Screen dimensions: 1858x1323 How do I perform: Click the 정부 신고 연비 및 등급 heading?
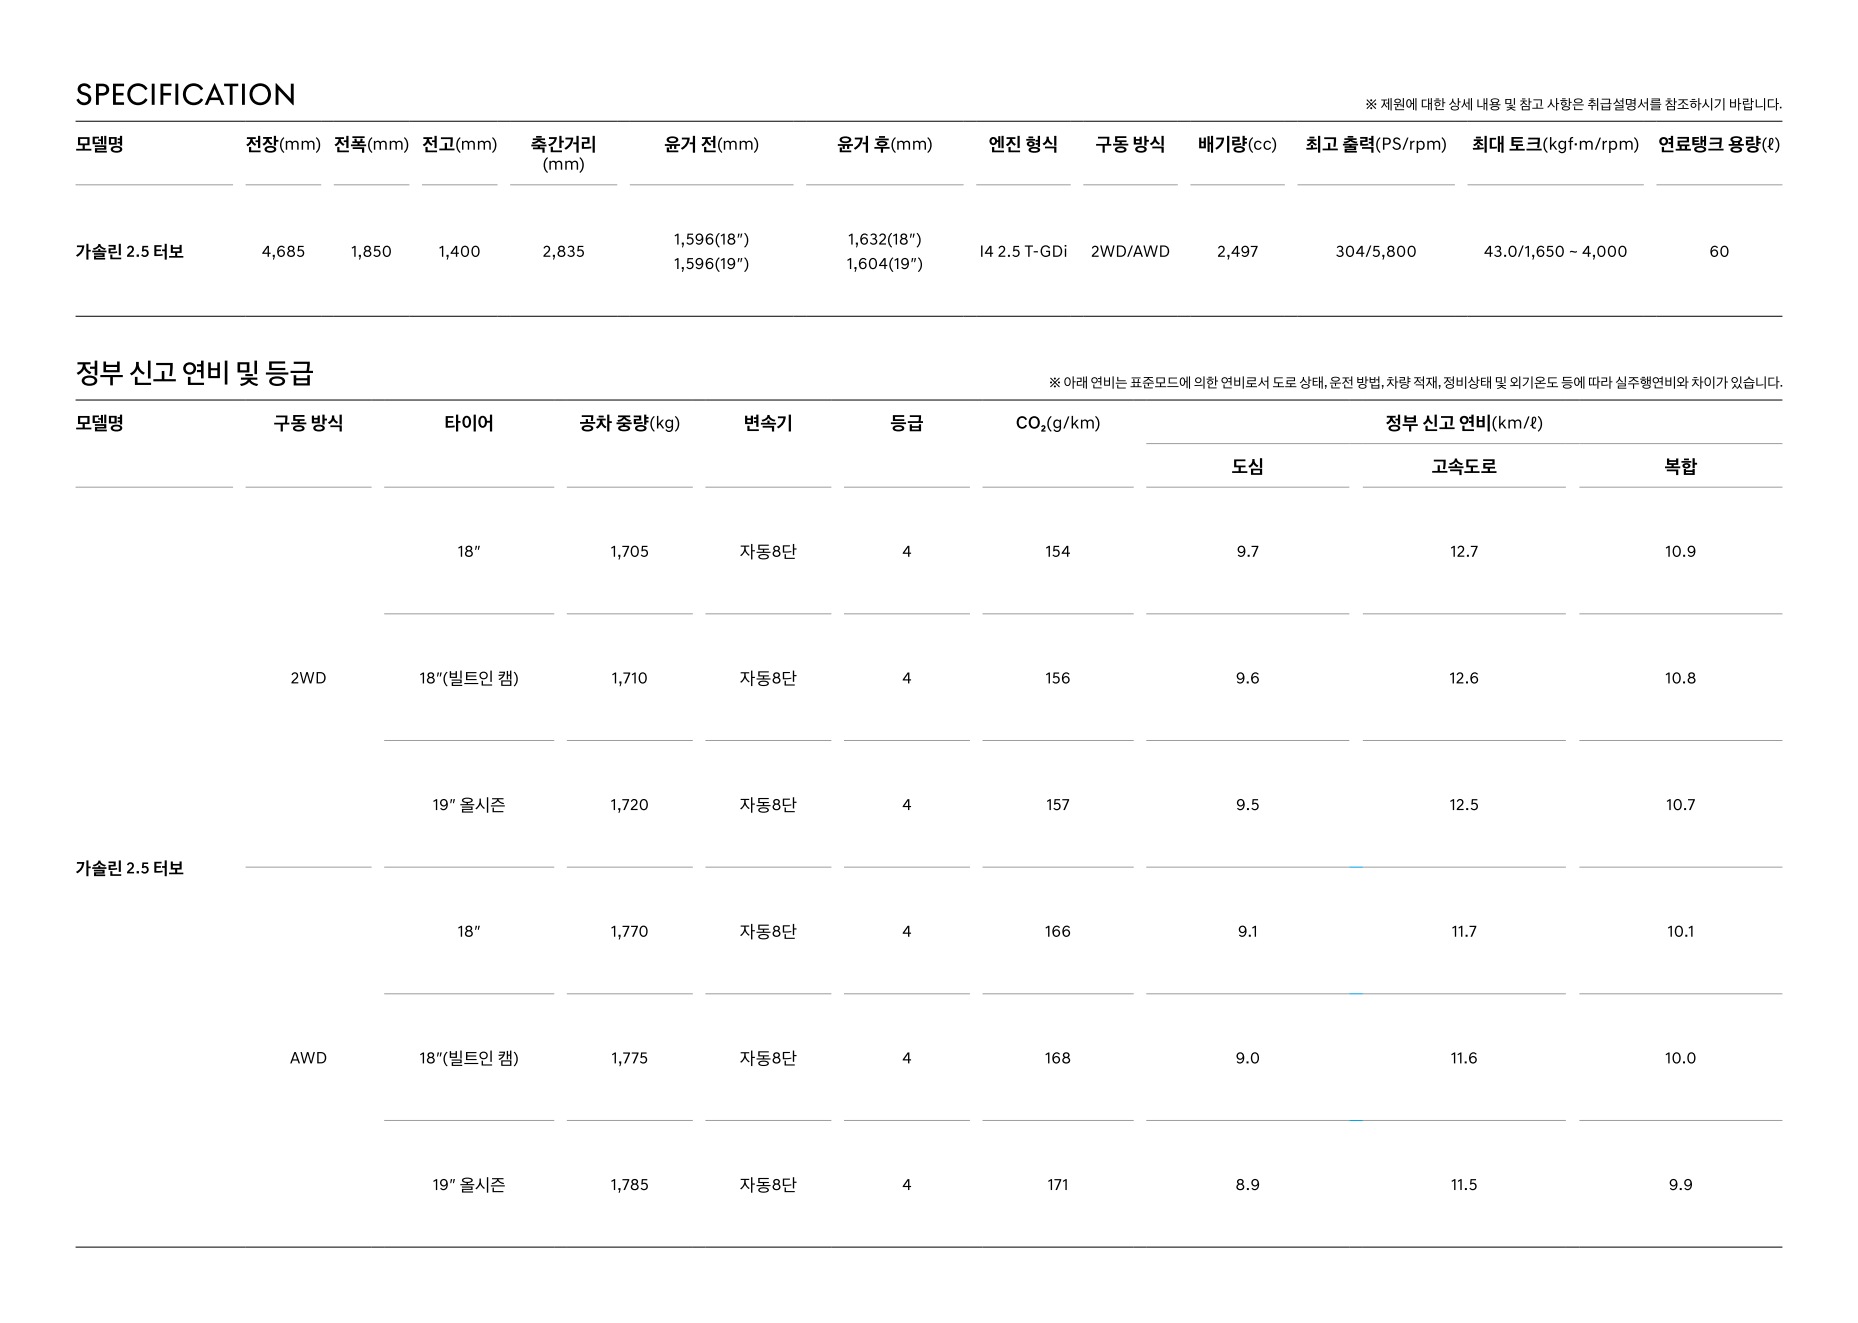(x=194, y=373)
